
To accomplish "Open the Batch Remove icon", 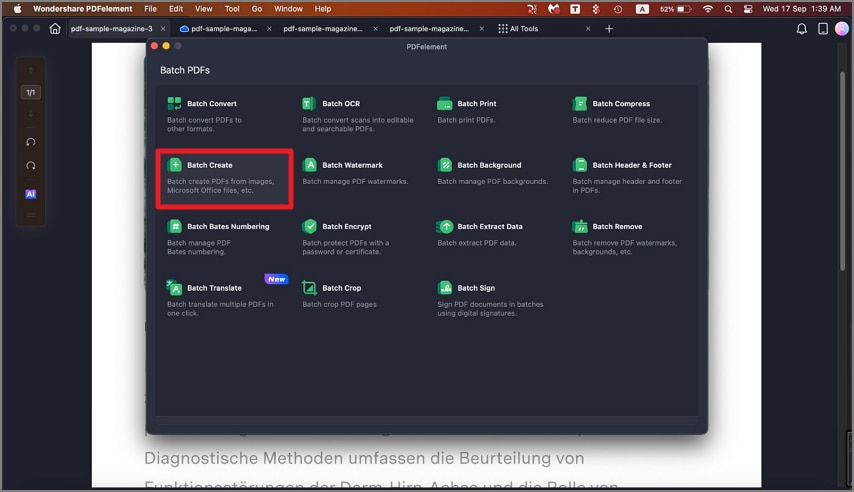I will click(x=580, y=226).
